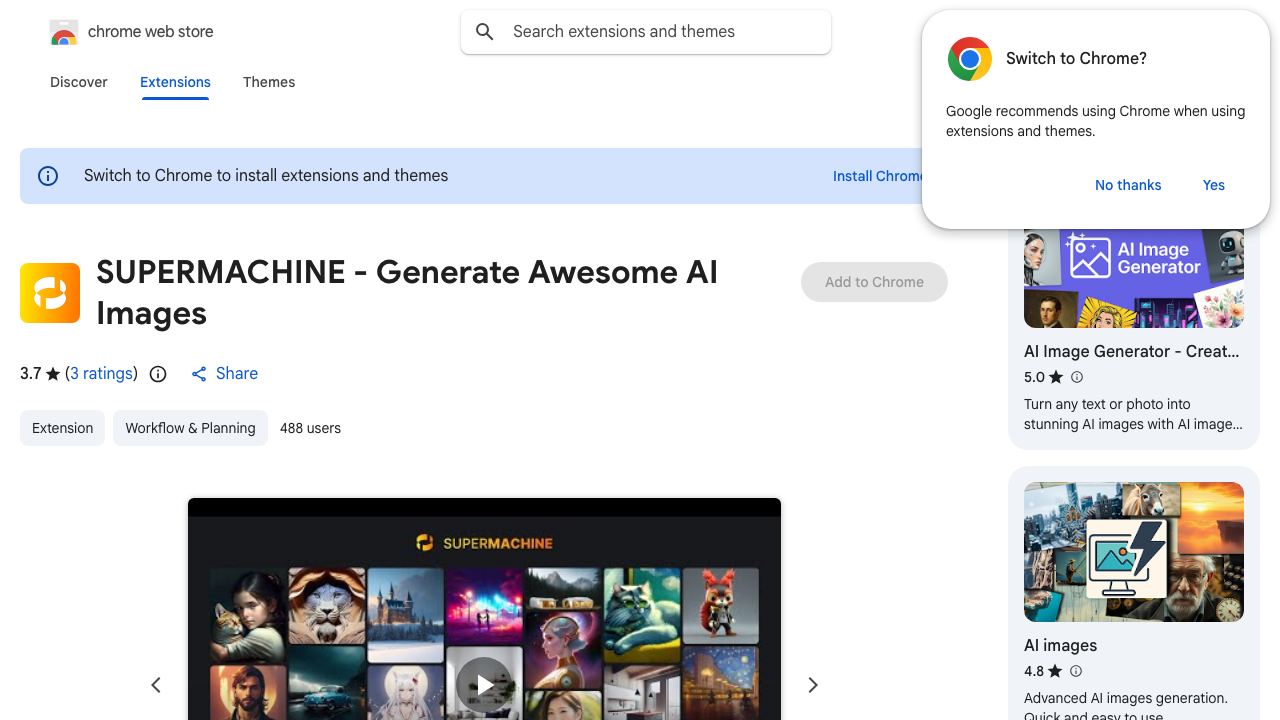Click the SUPERMACHINE - Generate Awesome AI Images heading
This screenshot has height=720, width=1280.
coord(407,293)
